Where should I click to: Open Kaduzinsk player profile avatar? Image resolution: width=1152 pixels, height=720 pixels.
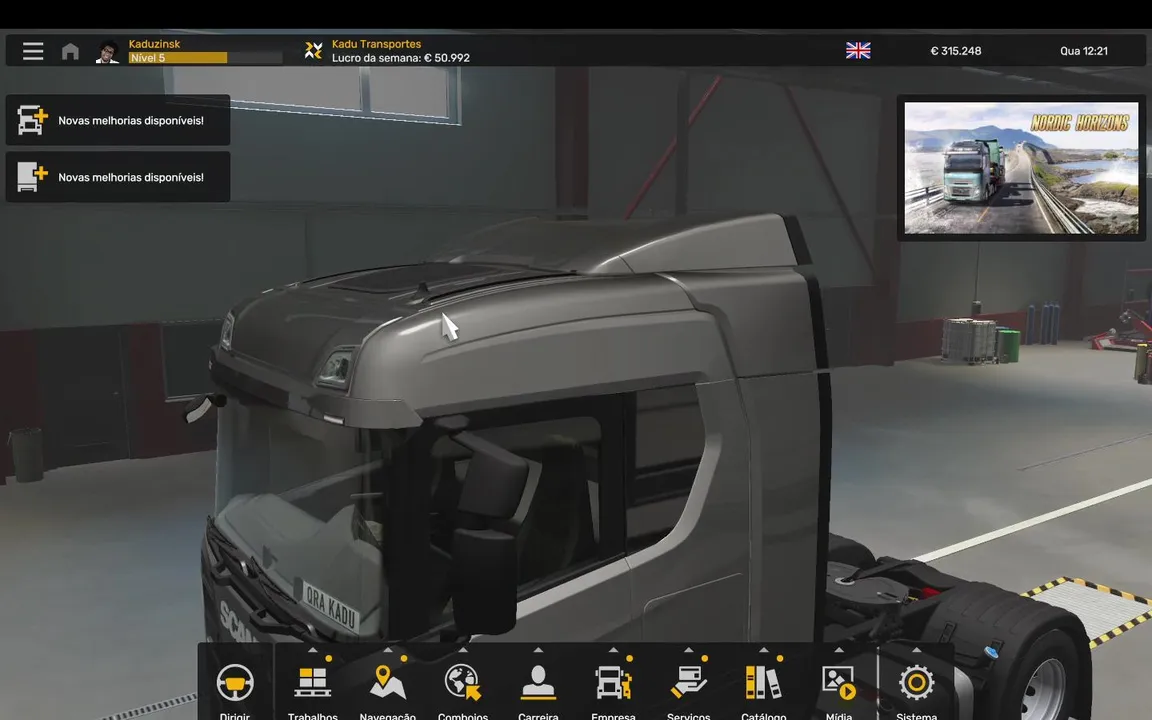click(108, 51)
